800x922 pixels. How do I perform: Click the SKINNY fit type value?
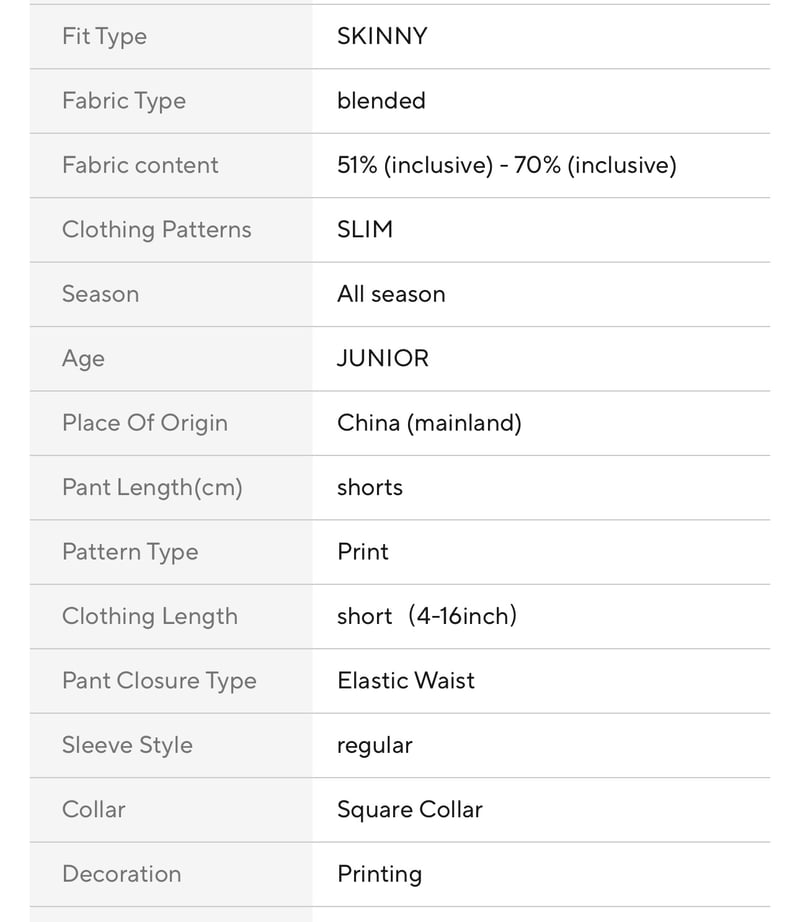382,36
